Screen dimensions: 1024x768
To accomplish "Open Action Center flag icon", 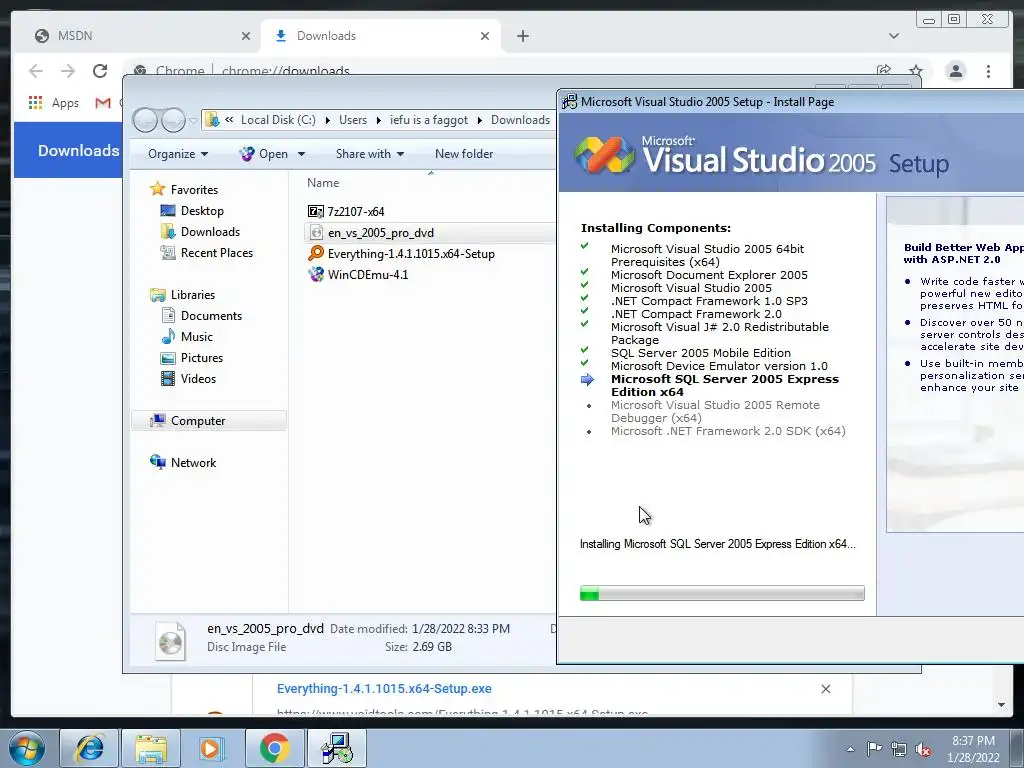I will point(874,748).
